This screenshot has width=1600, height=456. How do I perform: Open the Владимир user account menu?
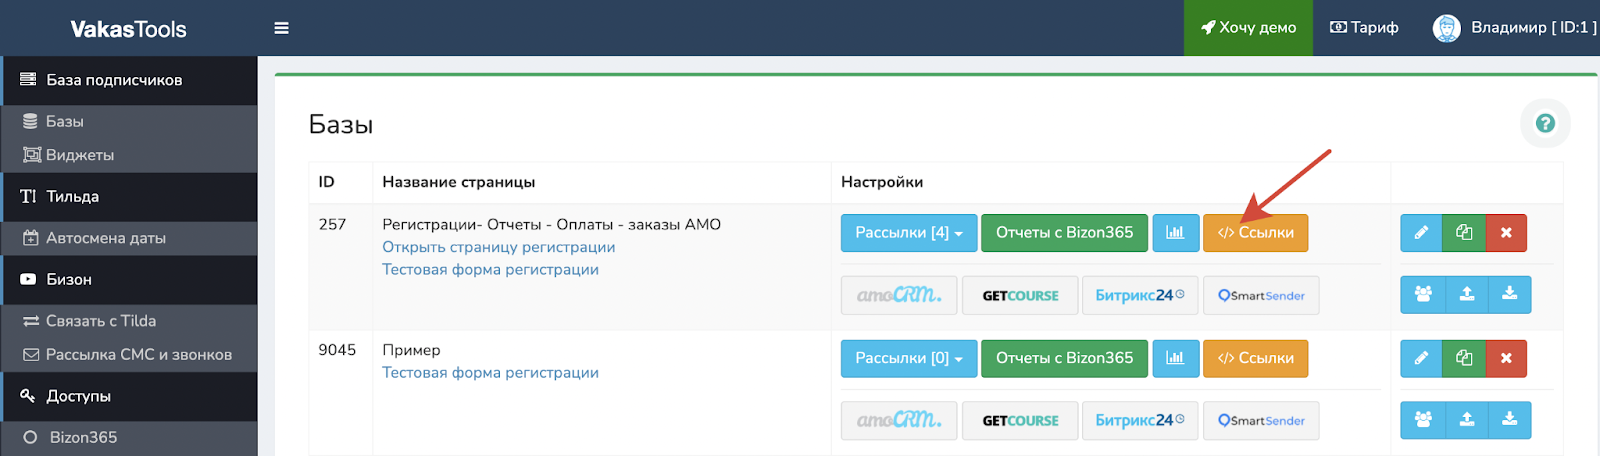(1515, 28)
